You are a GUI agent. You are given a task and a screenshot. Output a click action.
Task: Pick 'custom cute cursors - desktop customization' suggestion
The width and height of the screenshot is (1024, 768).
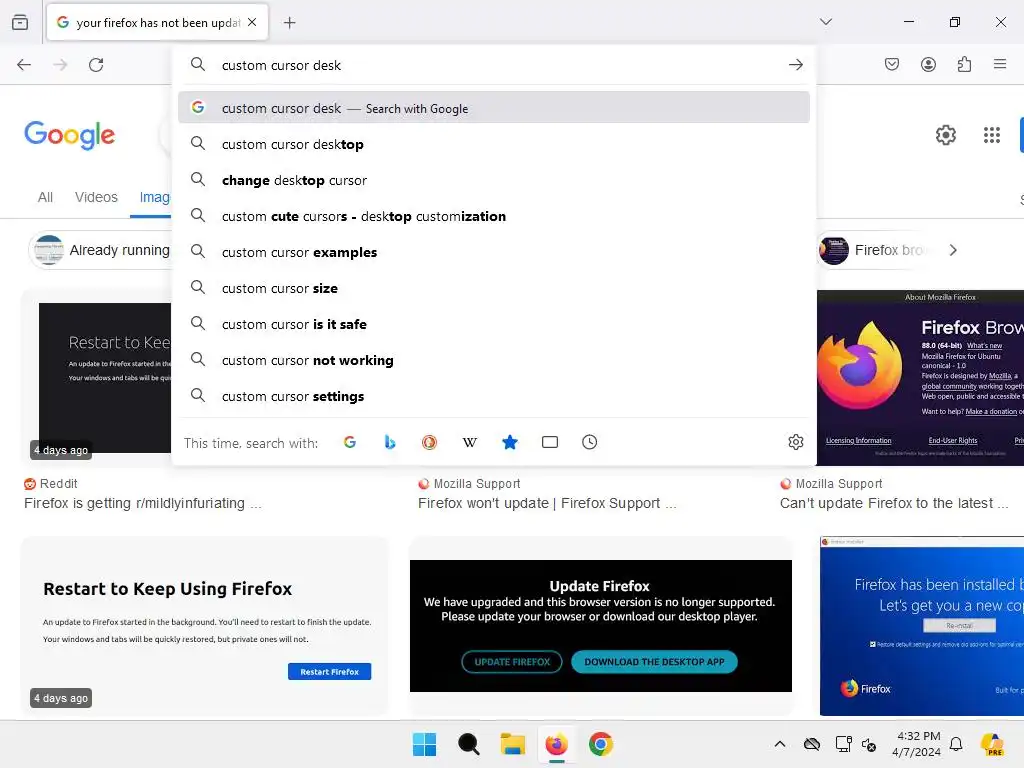pos(494,216)
